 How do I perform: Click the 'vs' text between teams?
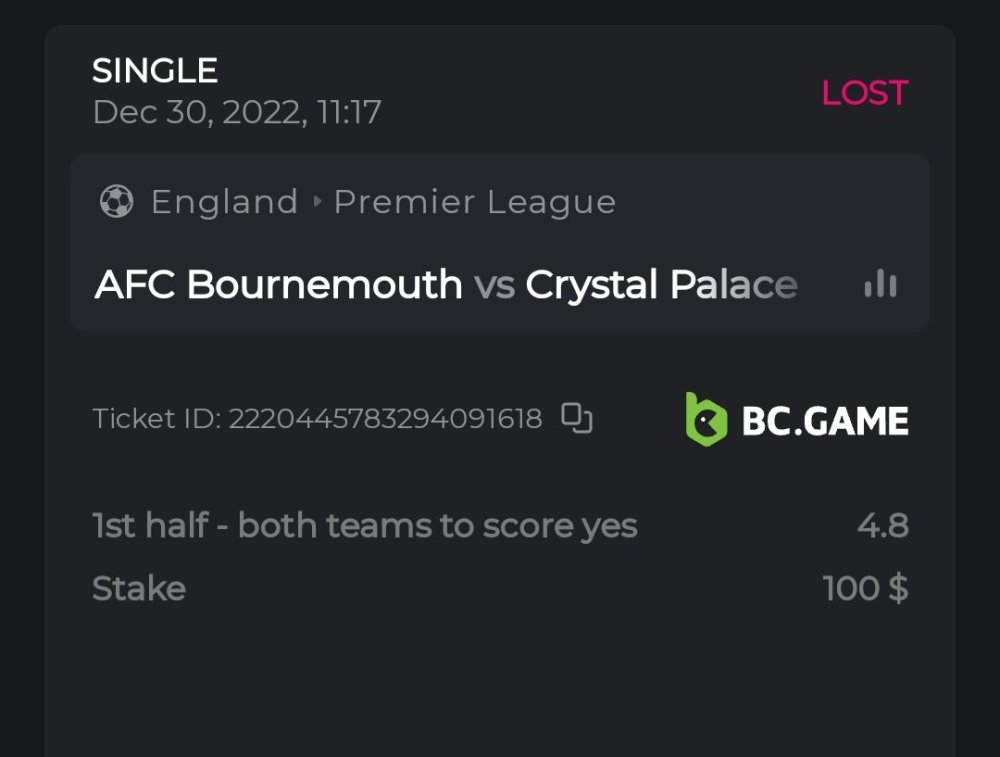494,286
